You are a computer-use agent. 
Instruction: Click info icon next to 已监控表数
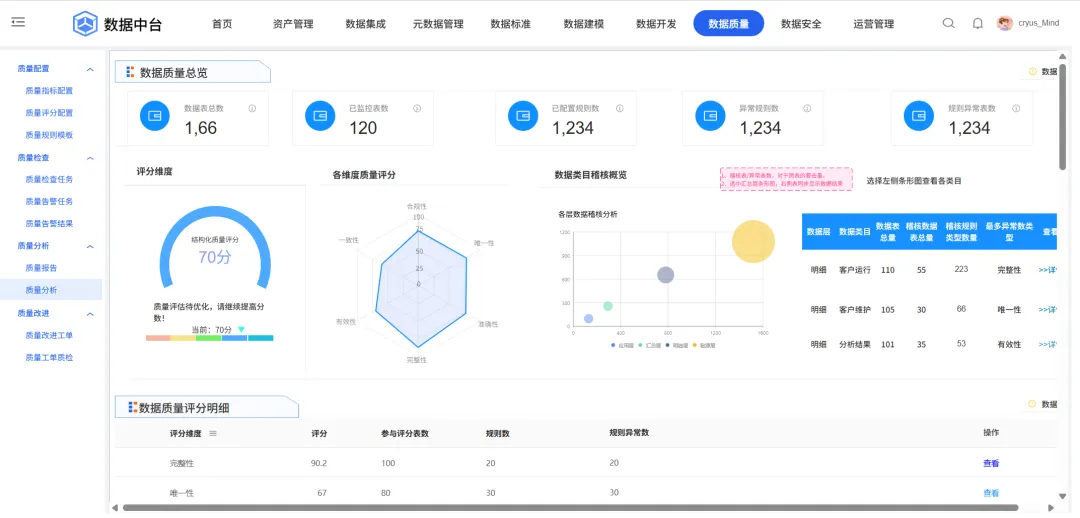[417, 108]
